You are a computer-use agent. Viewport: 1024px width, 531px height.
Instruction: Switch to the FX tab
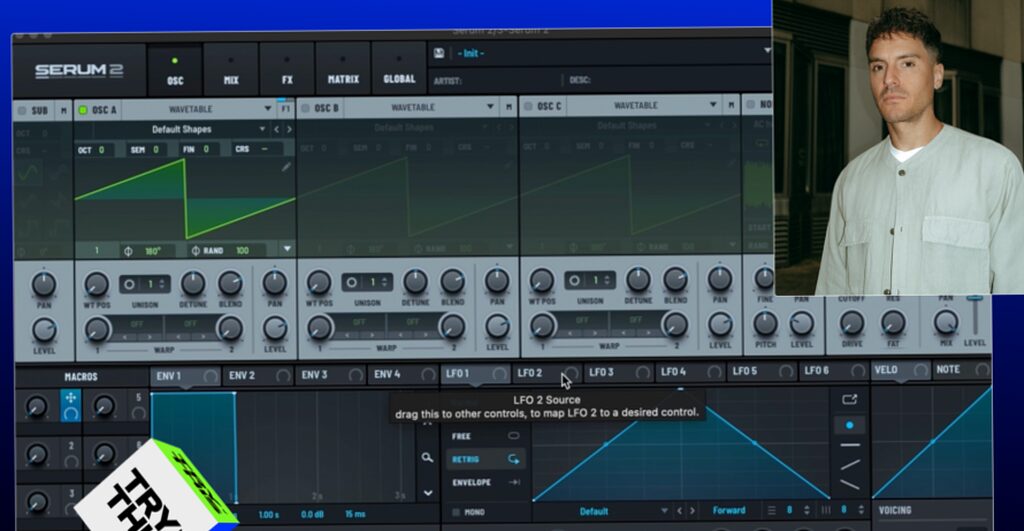coord(287,69)
